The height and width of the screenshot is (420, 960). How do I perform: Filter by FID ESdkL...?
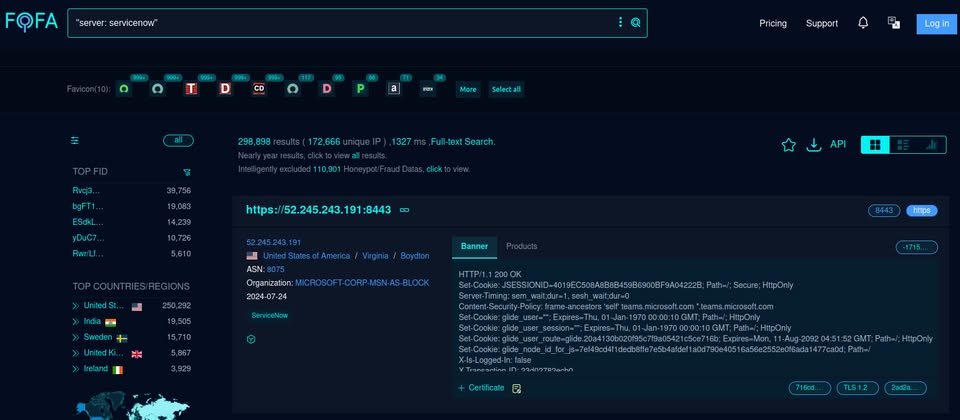(88, 222)
